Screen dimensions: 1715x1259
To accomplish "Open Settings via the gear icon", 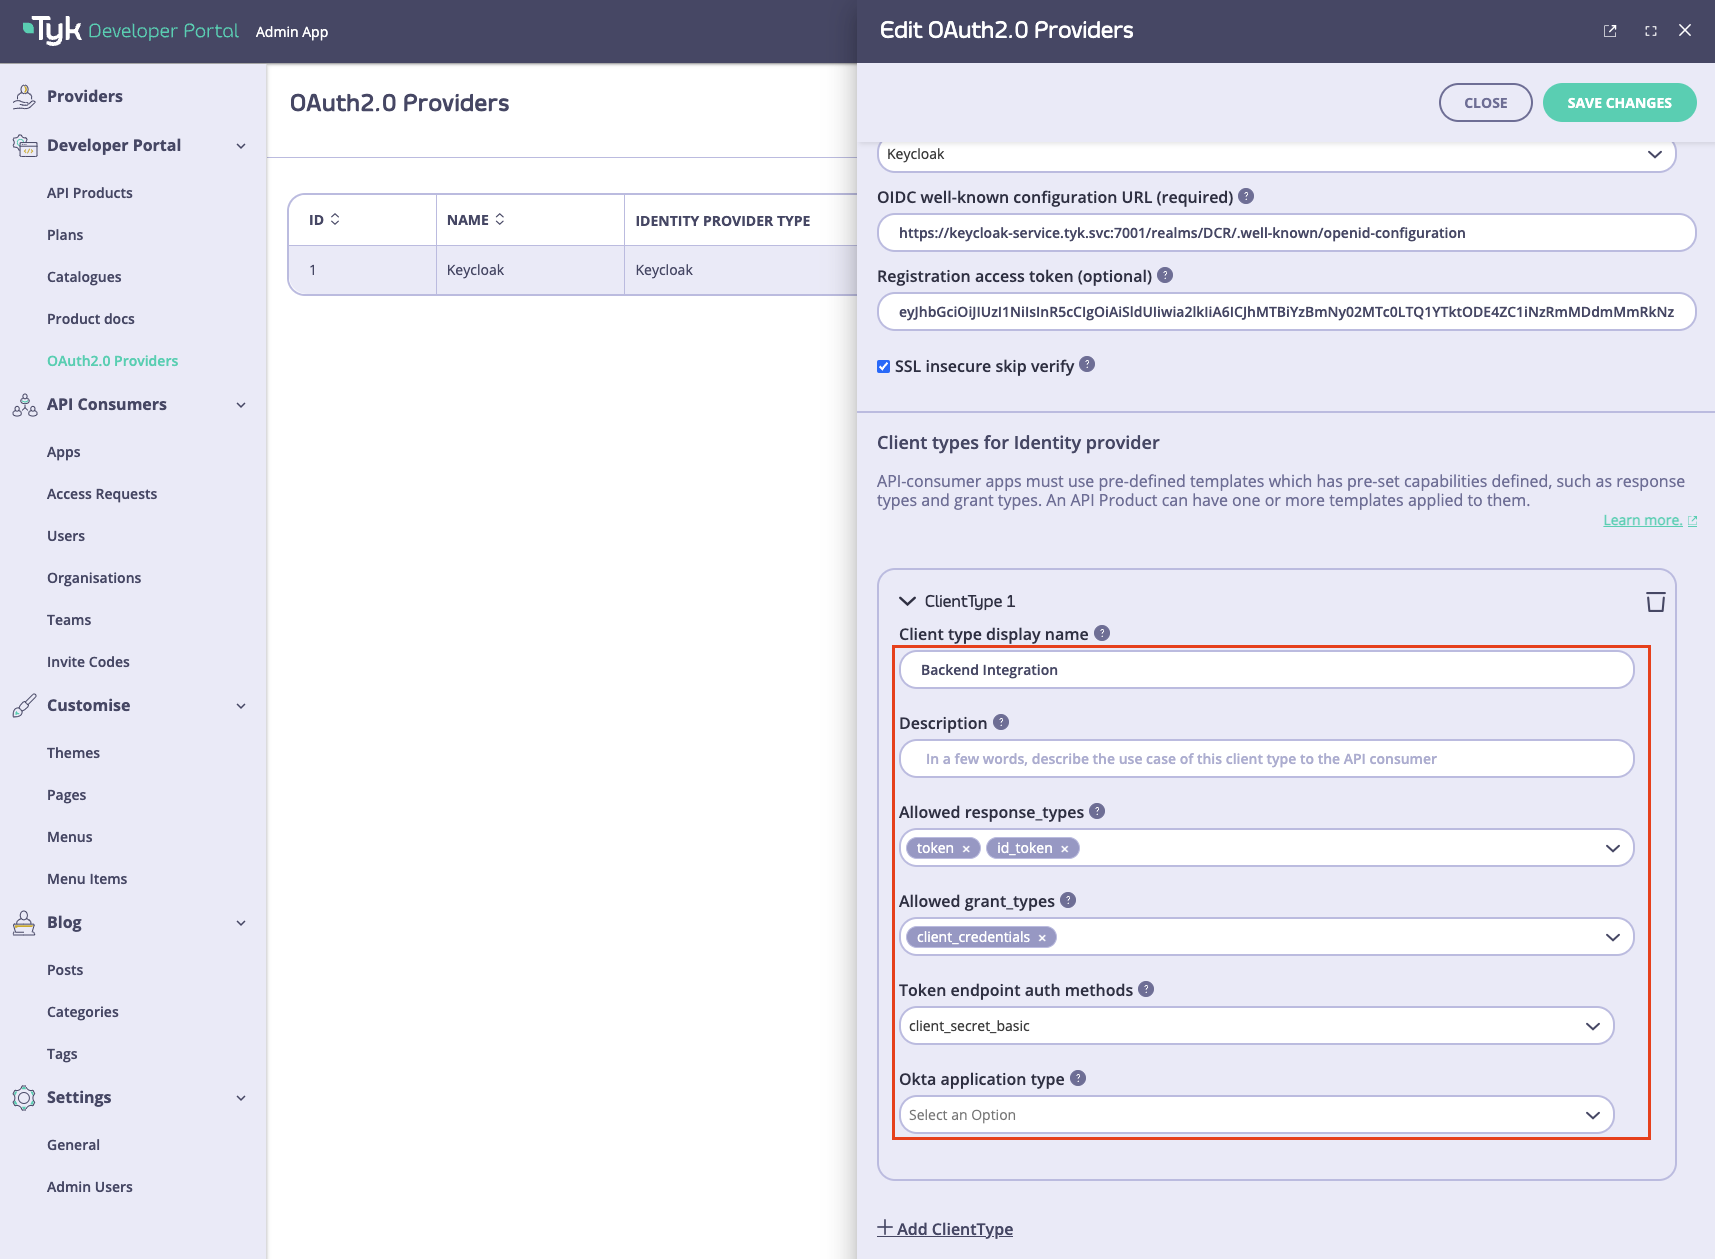I will tap(23, 1097).
